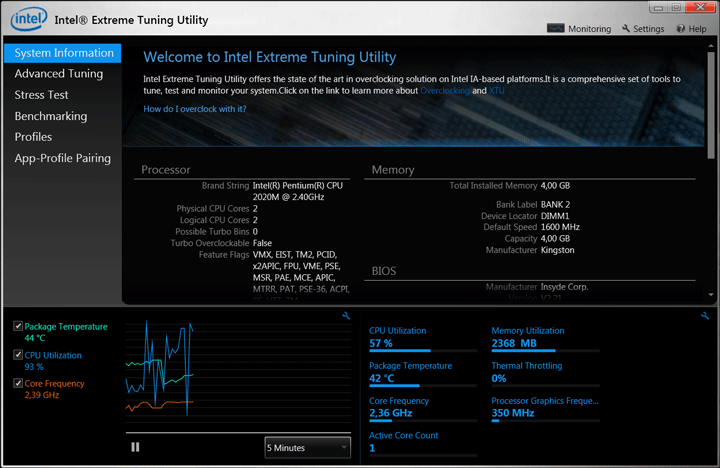Open the 5 Minutes time range dropdown
Image resolution: width=720 pixels, height=468 pixels.
click(x=307, y=447)
